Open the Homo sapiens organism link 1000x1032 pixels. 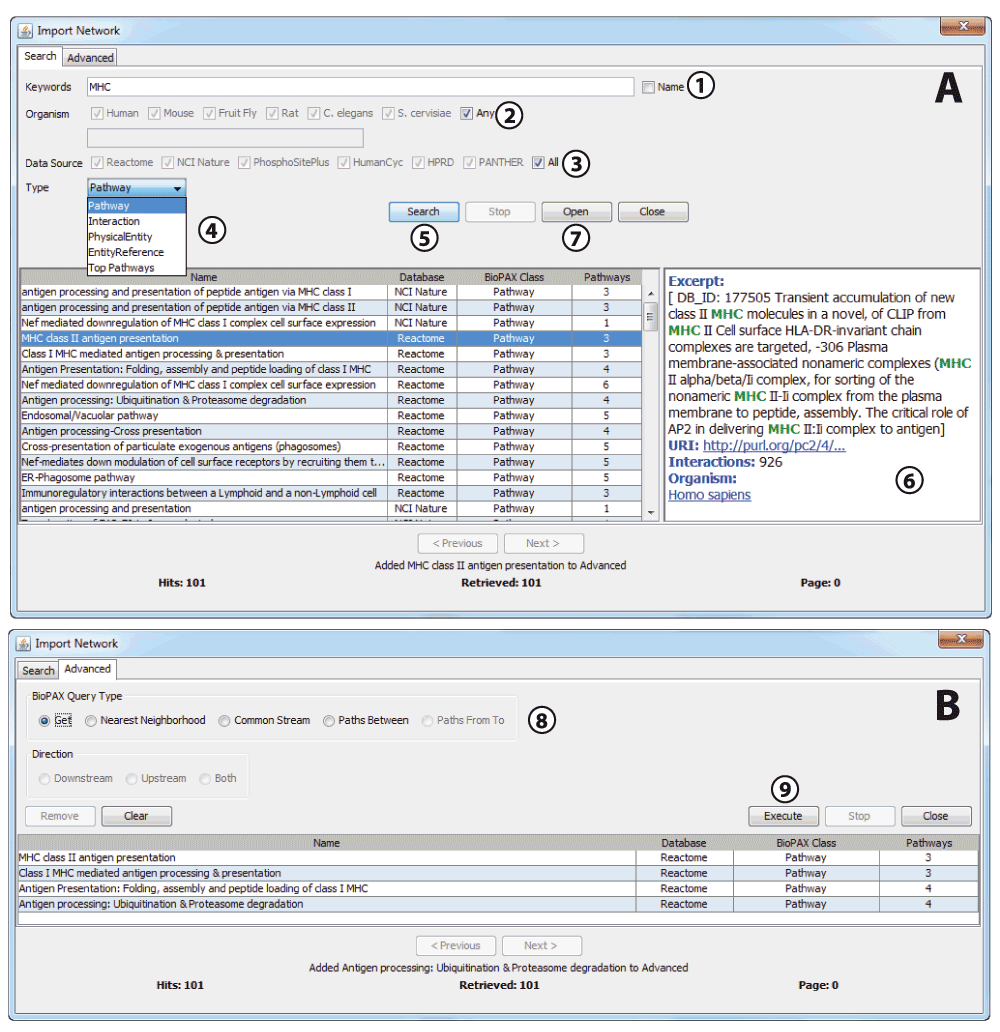pos(709,495)
